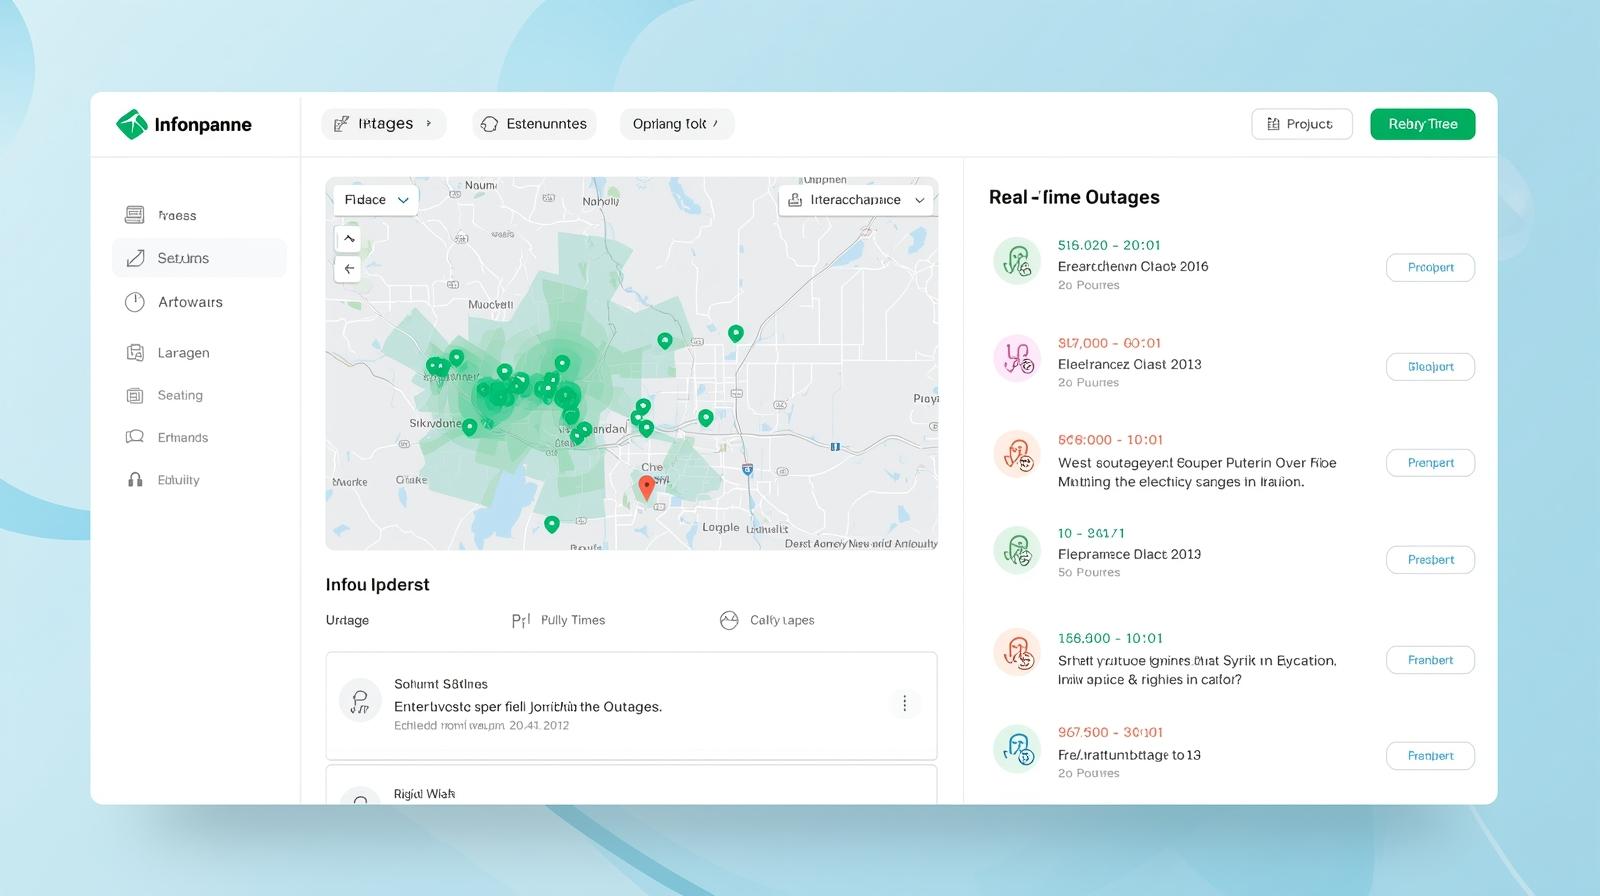The width and height of the screenshot is (1600, 896).
Task: Select green map pin near Logople
Action: click(551, 524)
